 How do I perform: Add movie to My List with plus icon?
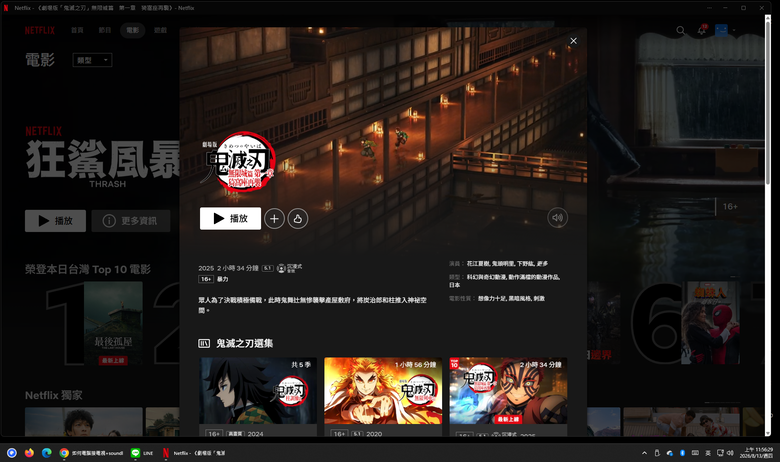click(x=274, y=218)
